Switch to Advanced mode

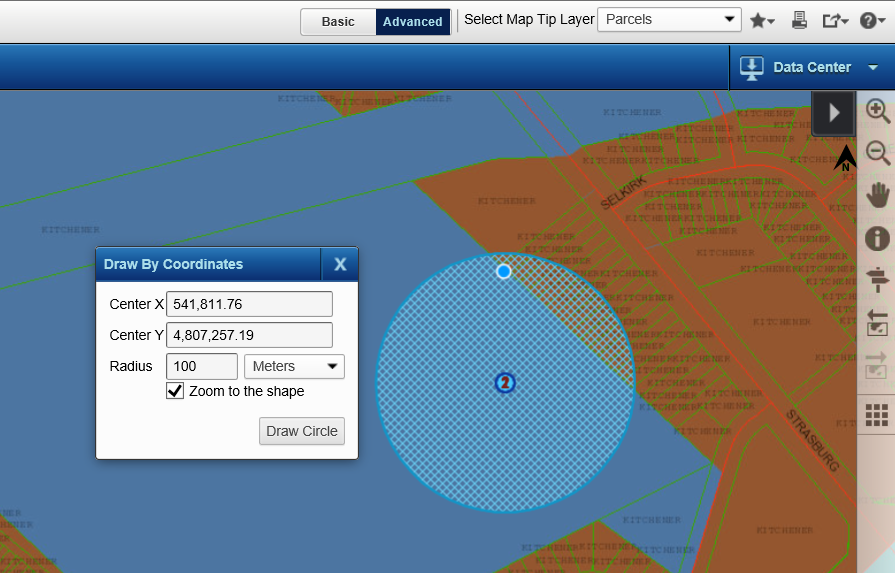[412, 22]
